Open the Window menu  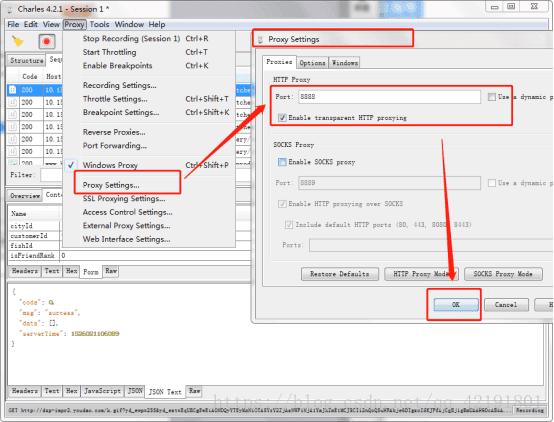129,24
